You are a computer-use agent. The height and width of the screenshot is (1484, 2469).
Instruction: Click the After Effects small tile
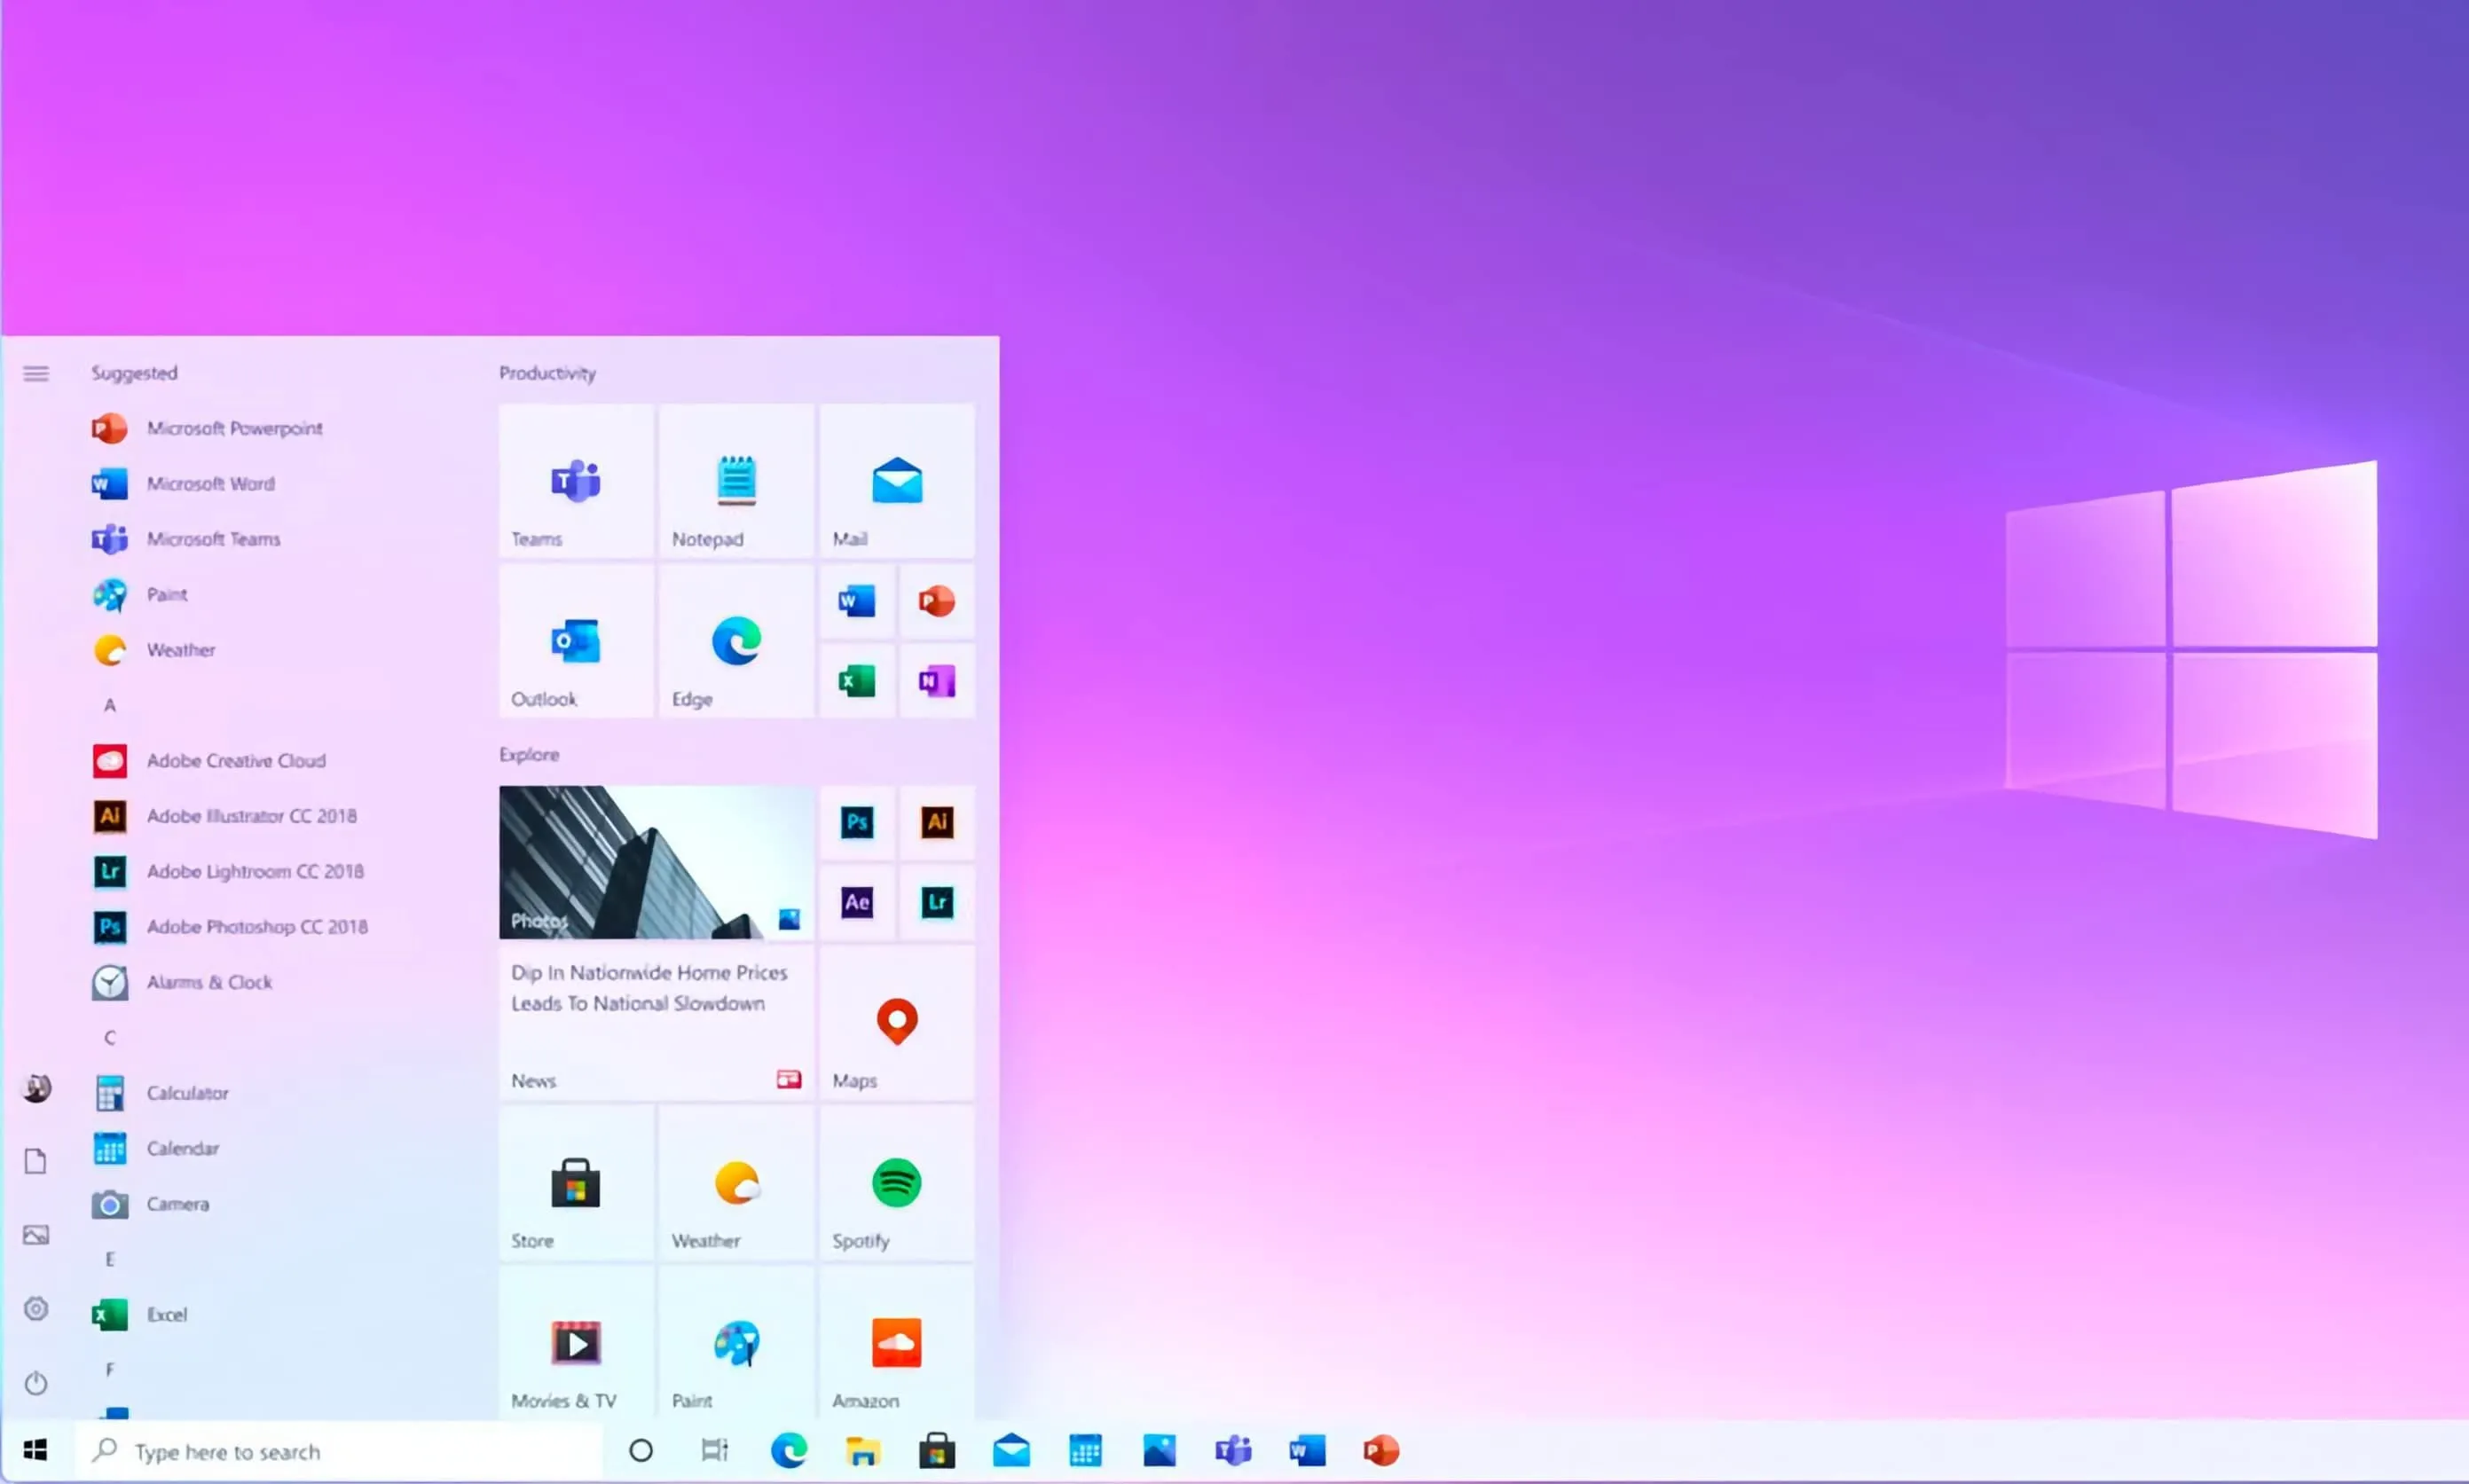click(857, 902)
